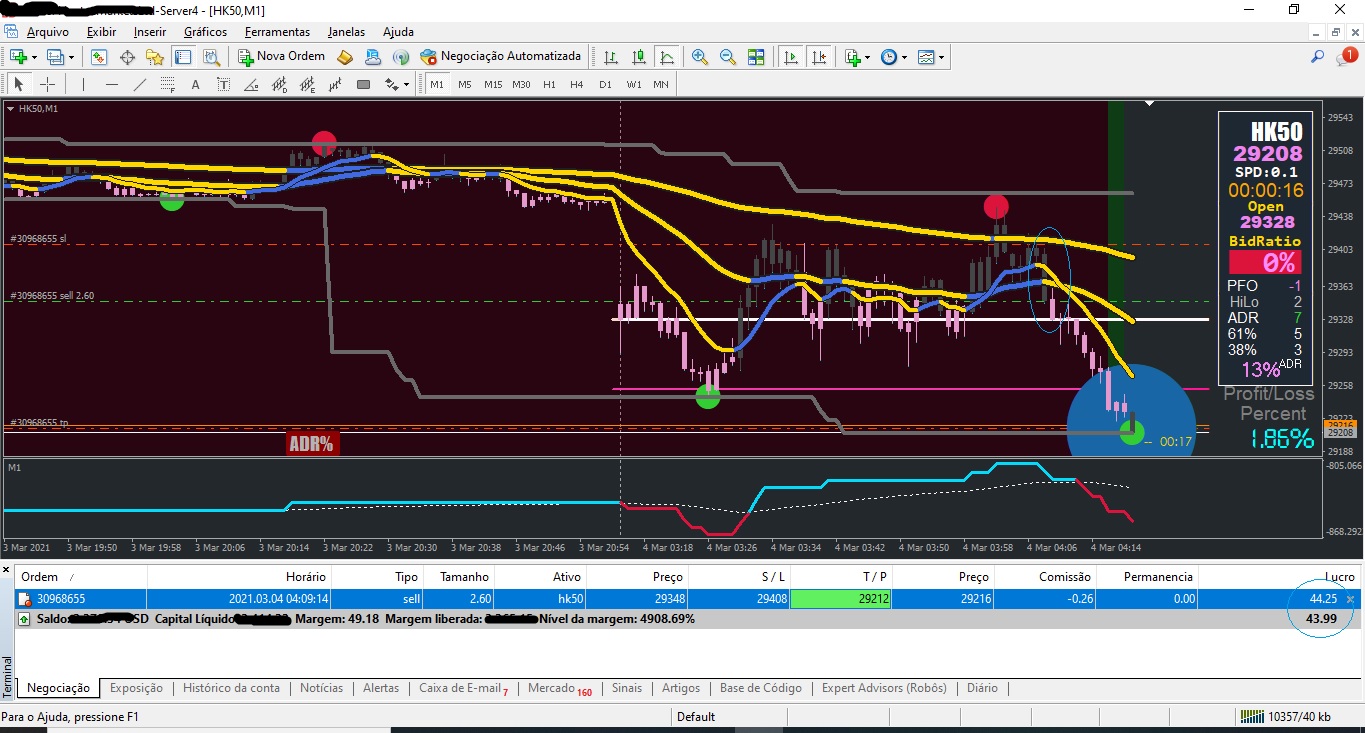Open Fibonacci retracement tool
This screenshot has width=1365, height=733.
tap(168, 85)
